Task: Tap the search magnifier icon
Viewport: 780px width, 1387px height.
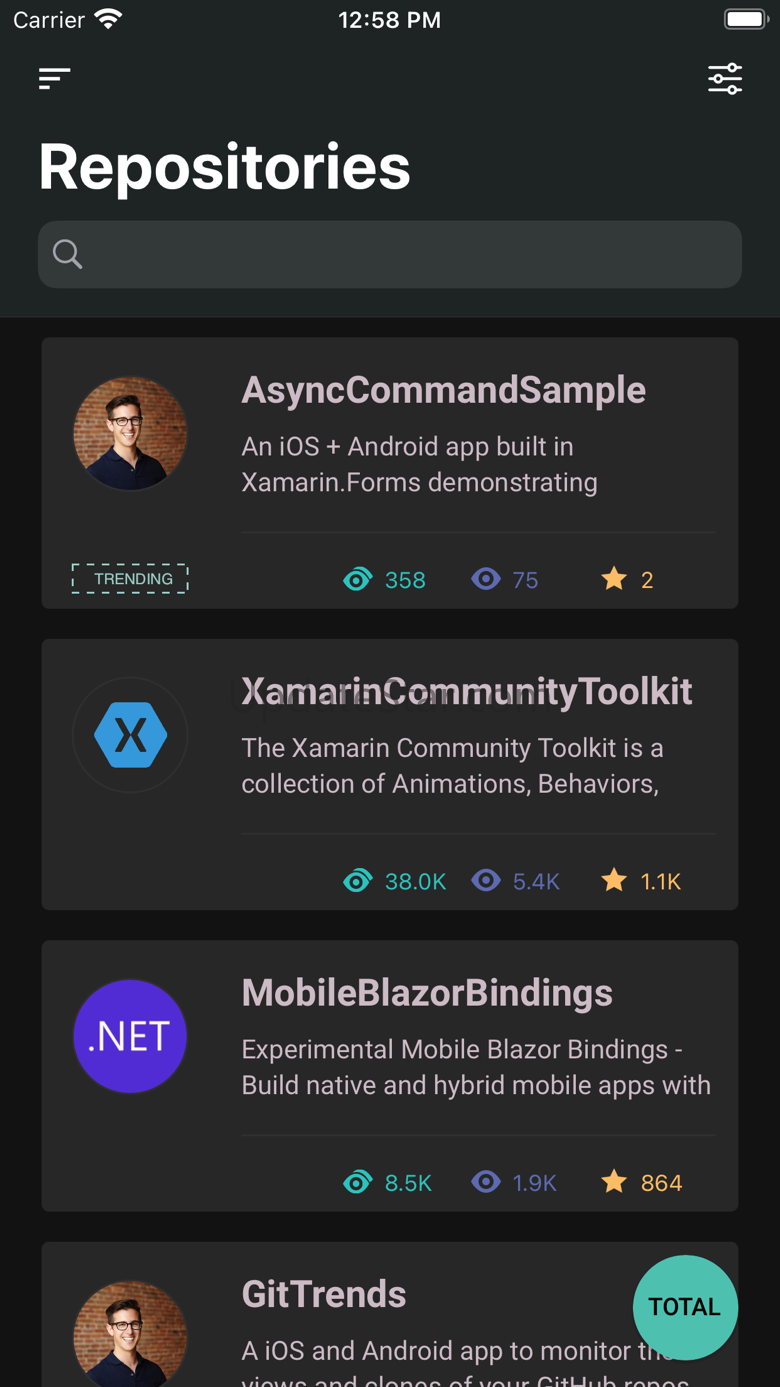Action: click(x=68, y=254)
